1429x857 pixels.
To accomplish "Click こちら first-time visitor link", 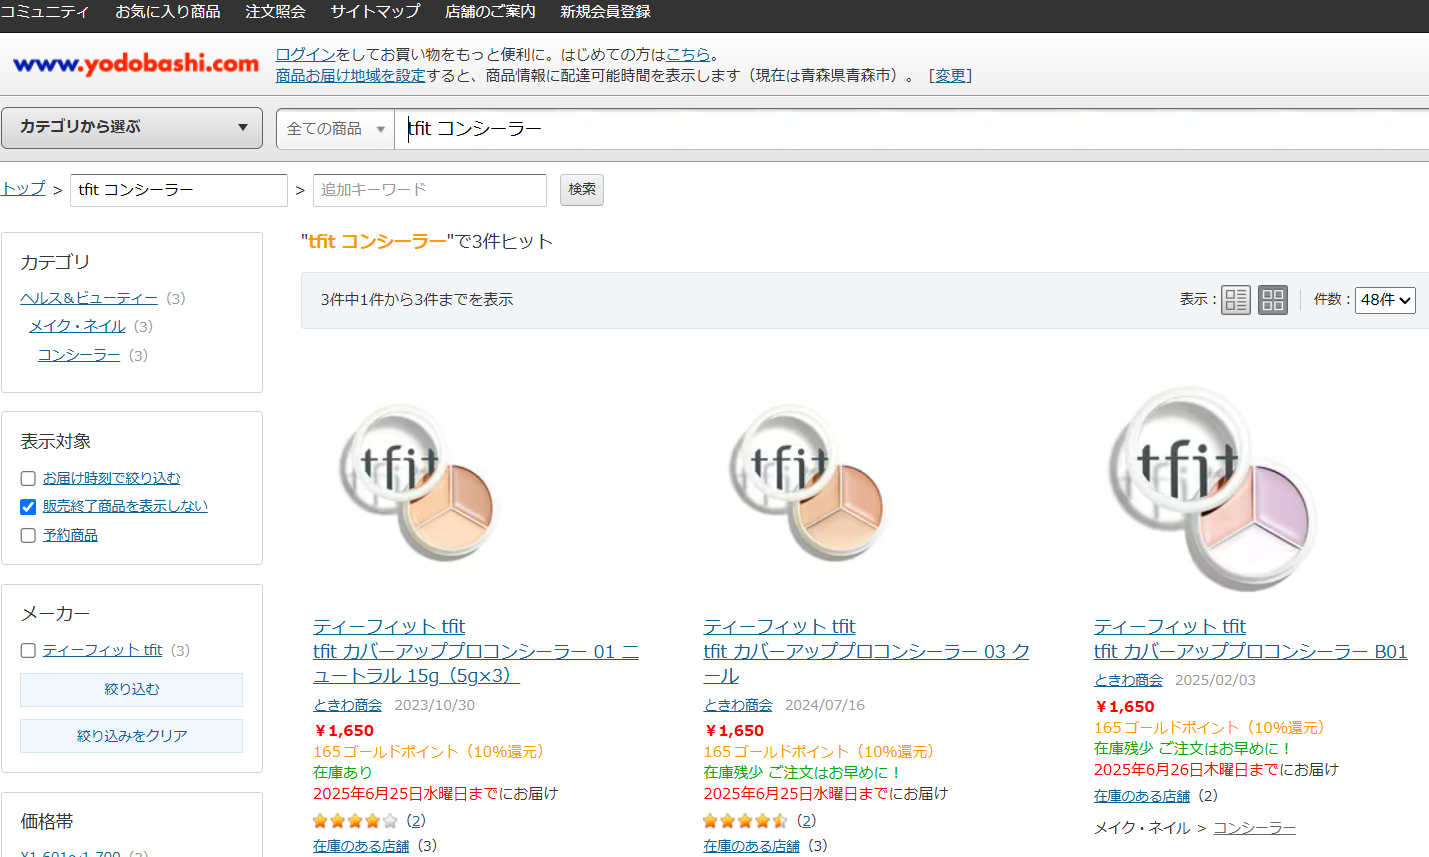I will click(x=688, y=55).
